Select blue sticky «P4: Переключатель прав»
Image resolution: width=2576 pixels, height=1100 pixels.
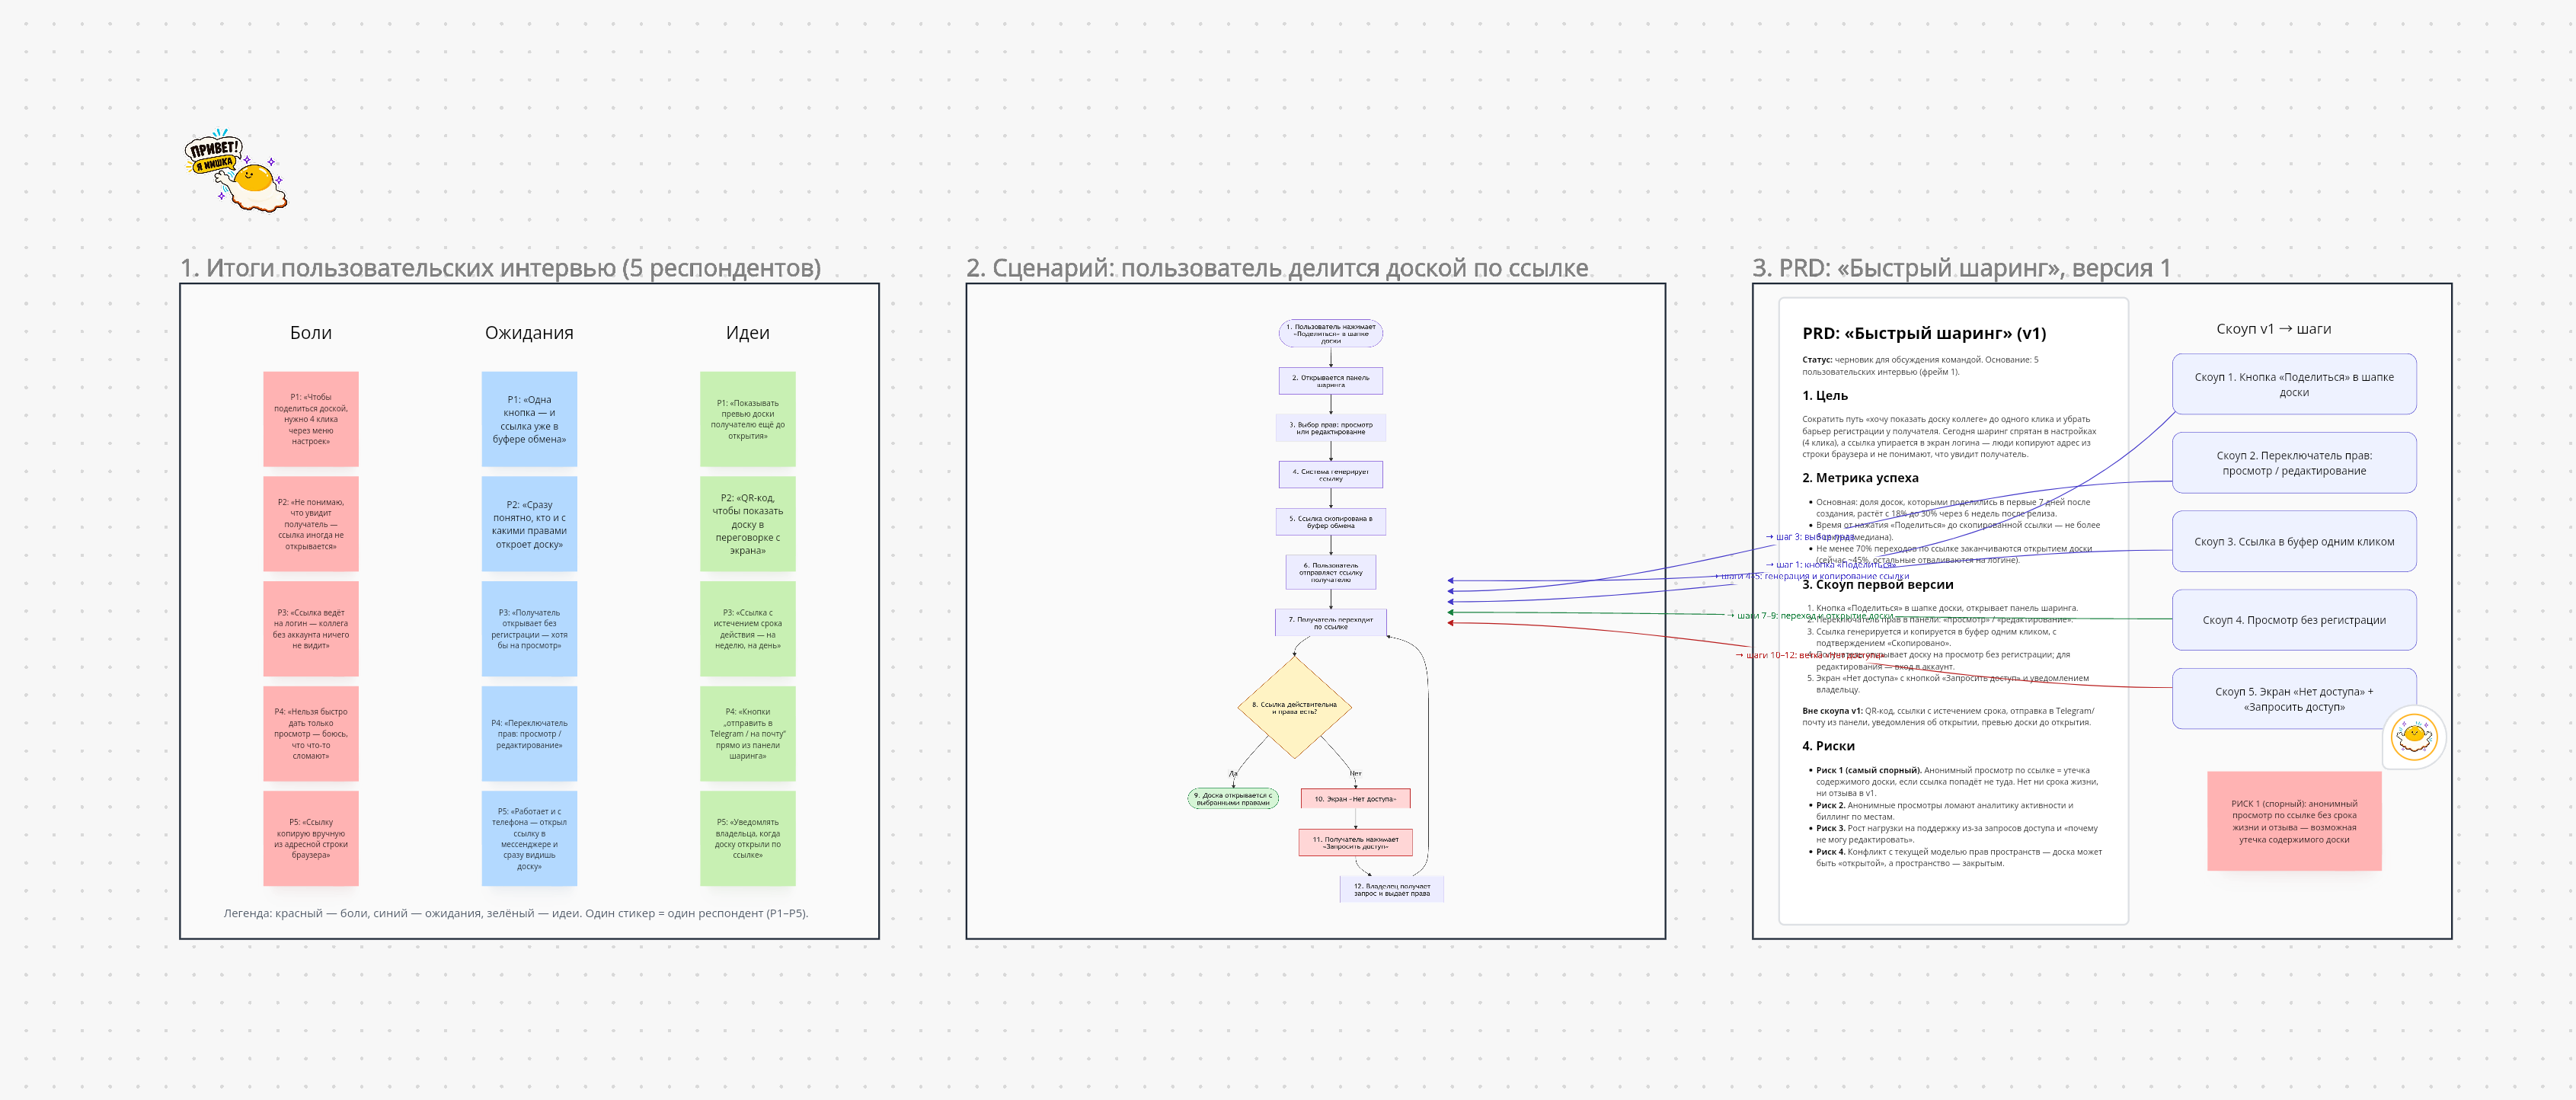click(529, 734)
